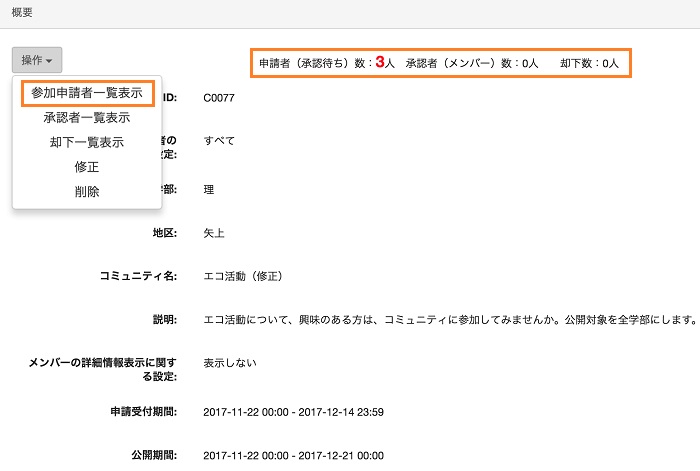Viewport: 700px width, 471px height.
Task: Click the red pending applicant count 3
Action: point(380,62)
